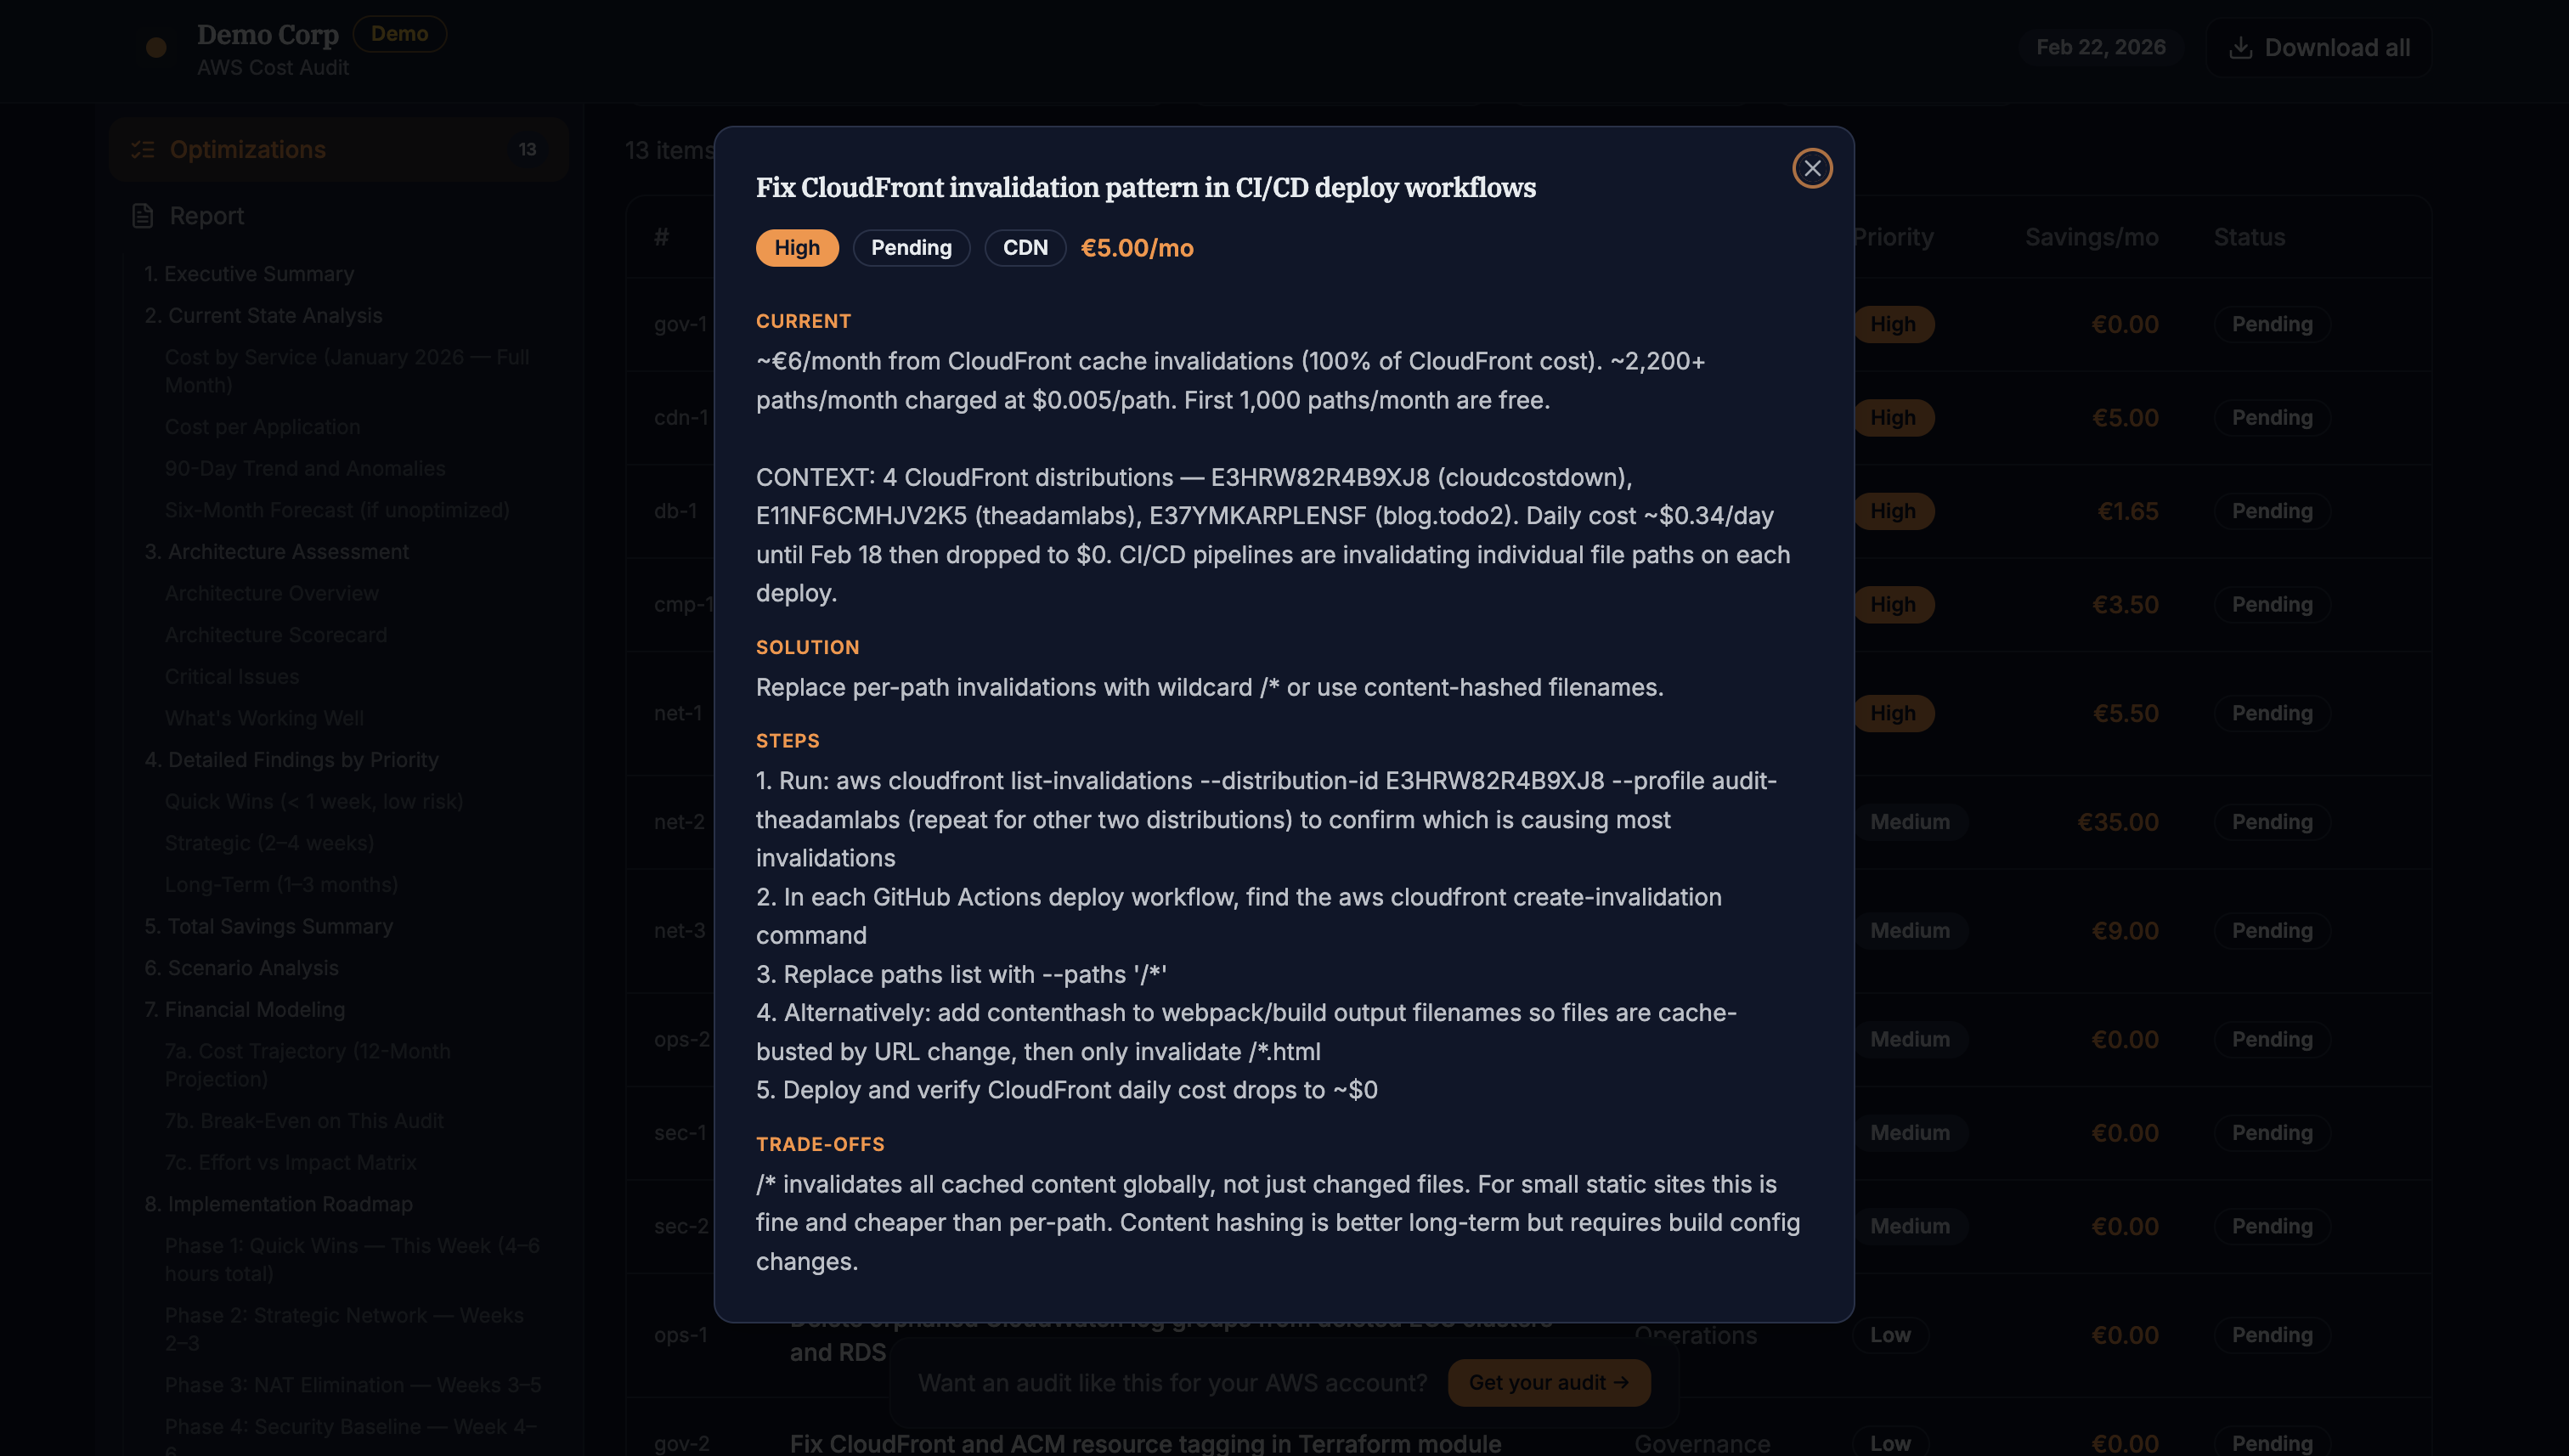The height and width of the screenshot is (1456, 2569).
Task: Close the CloudFront invalidation dialog
Action: pyautogui.click(x=1813, y=168)
